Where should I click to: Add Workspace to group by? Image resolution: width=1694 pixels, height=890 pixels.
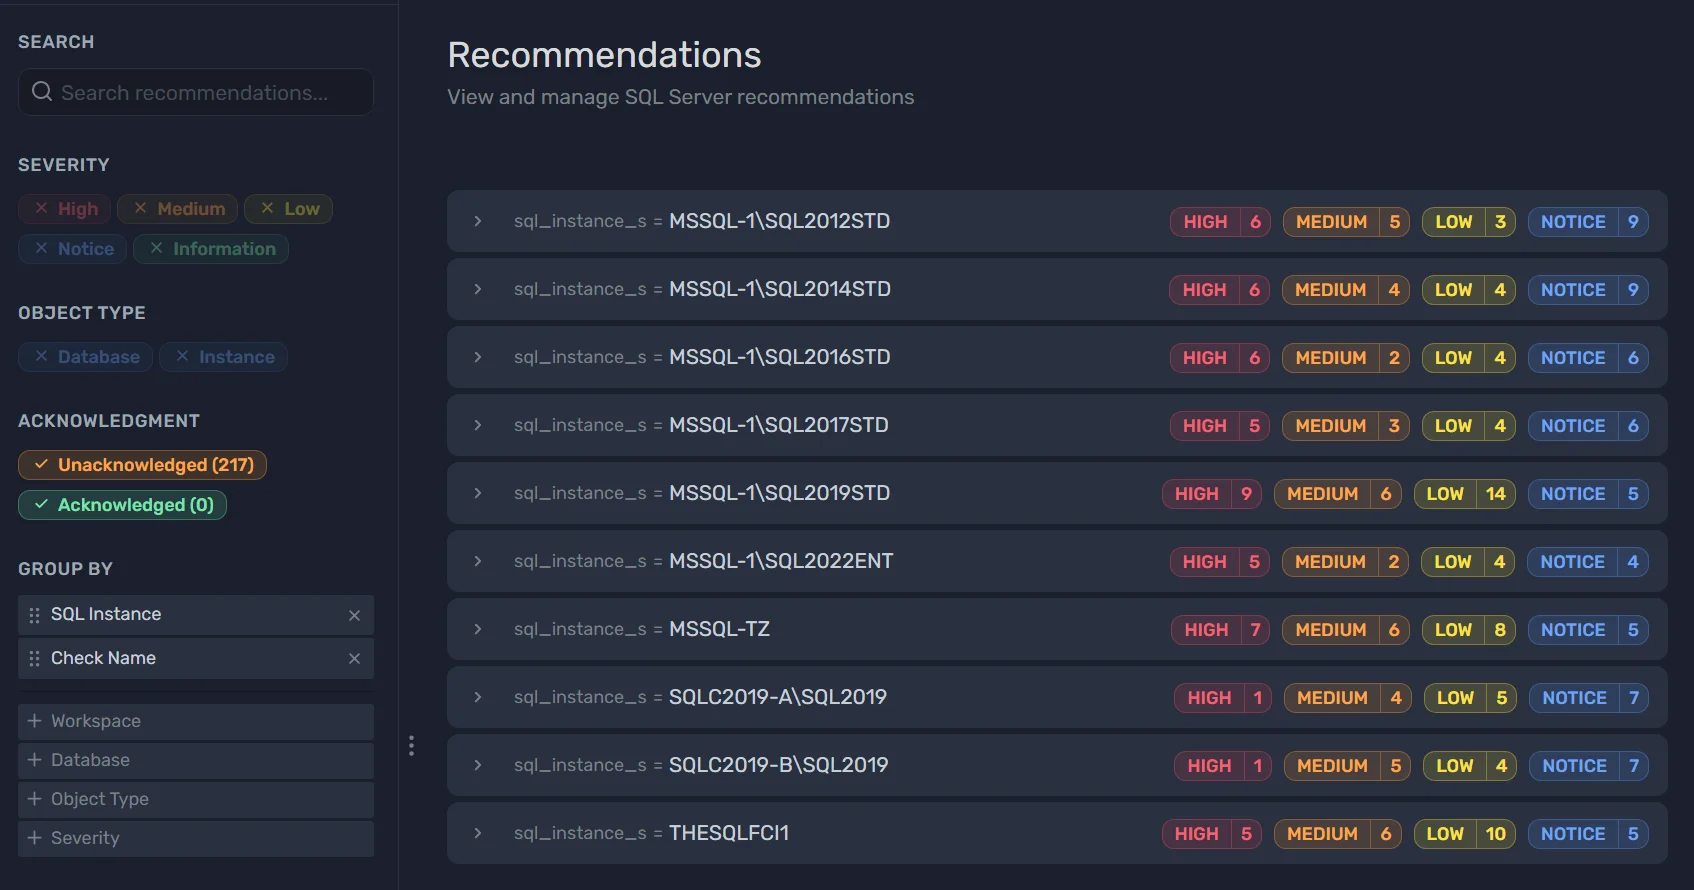point(196,721)
